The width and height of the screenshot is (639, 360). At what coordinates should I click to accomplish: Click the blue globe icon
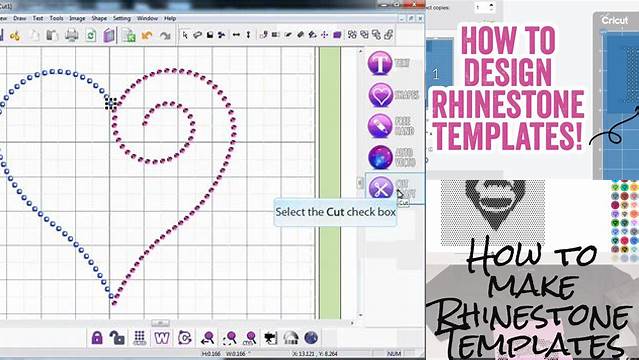(311, 338)
